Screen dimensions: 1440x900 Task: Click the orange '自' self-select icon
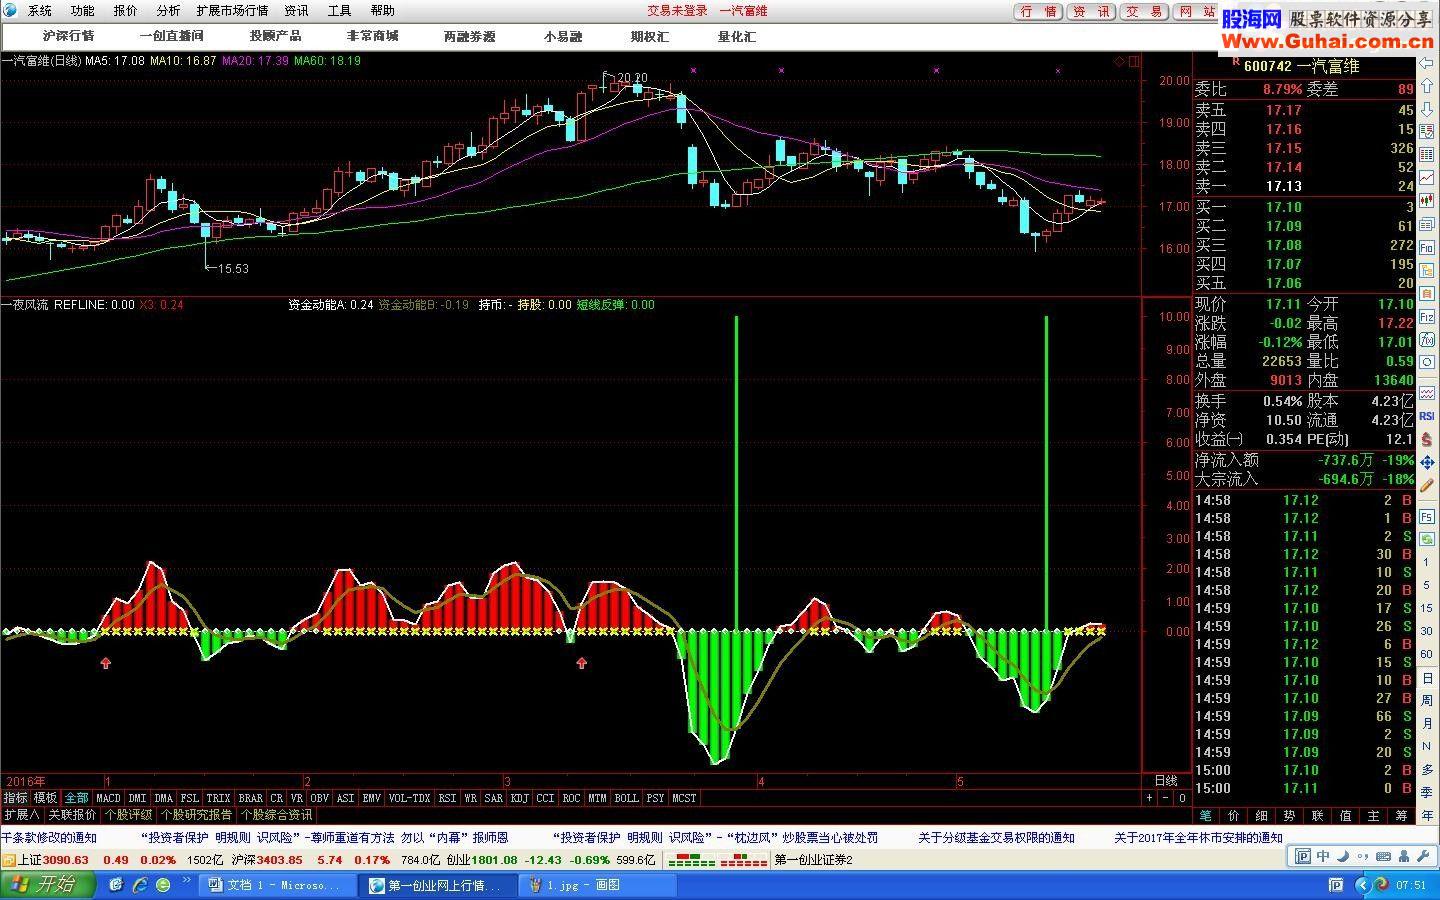pos(1427,292)
